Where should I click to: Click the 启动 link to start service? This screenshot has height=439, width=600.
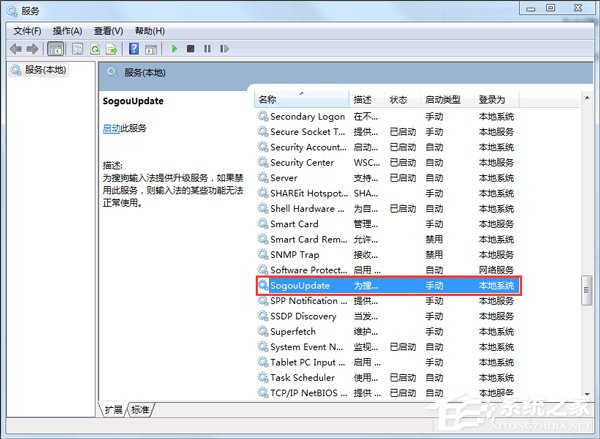click(x=111, y=128)
